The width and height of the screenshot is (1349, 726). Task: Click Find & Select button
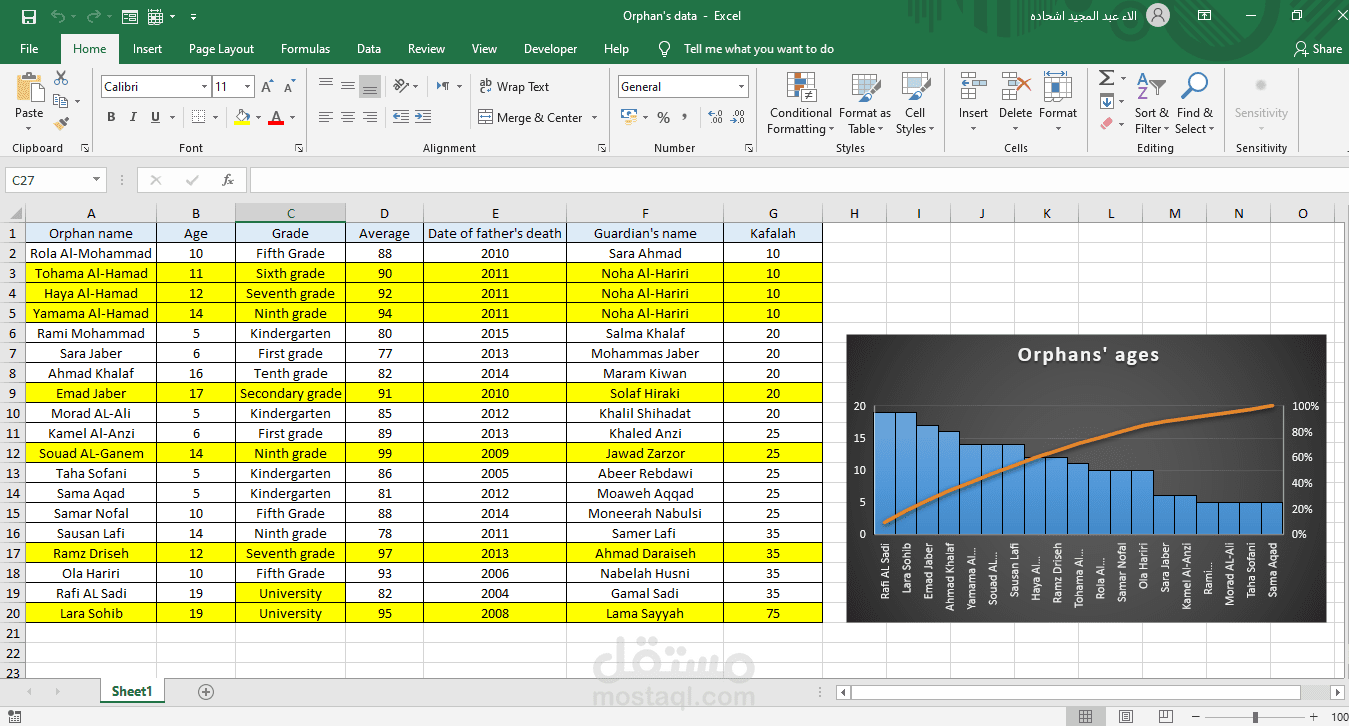[1195, 103]
